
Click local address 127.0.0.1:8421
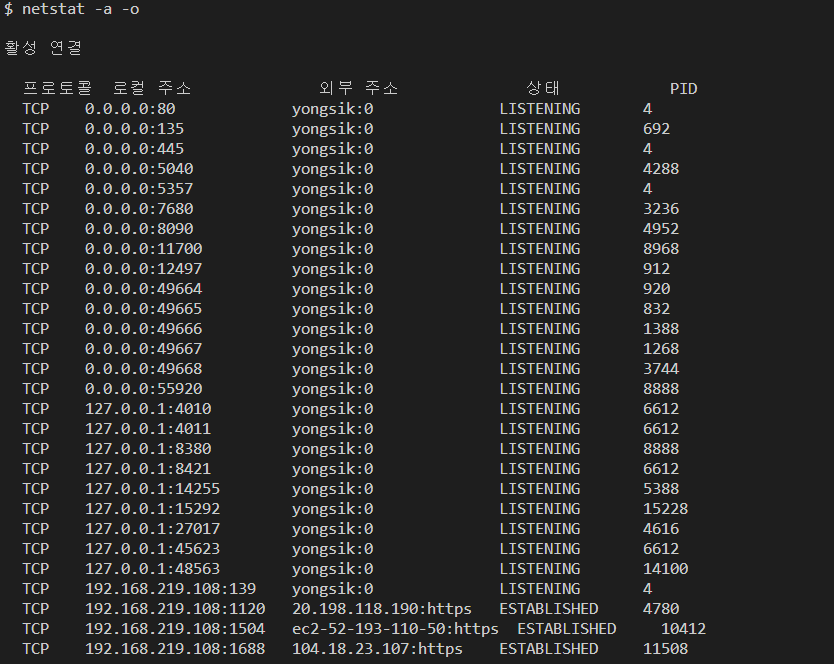coord(148,469)
